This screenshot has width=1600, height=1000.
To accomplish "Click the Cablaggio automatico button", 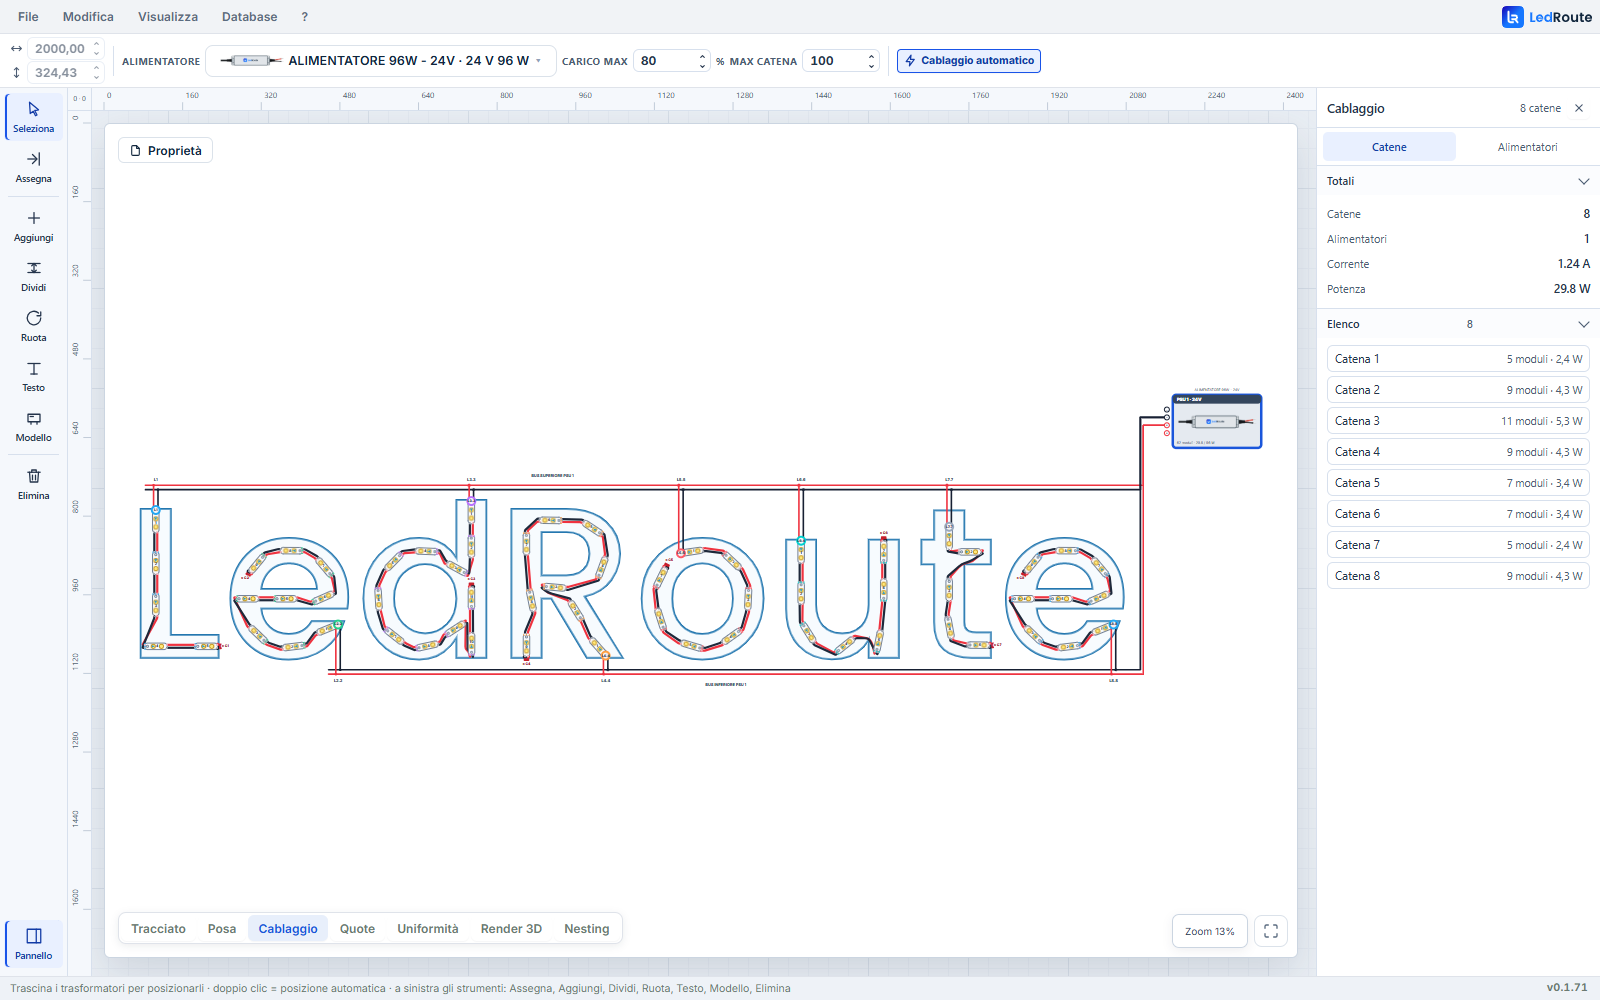I will [x=969, y=61].
